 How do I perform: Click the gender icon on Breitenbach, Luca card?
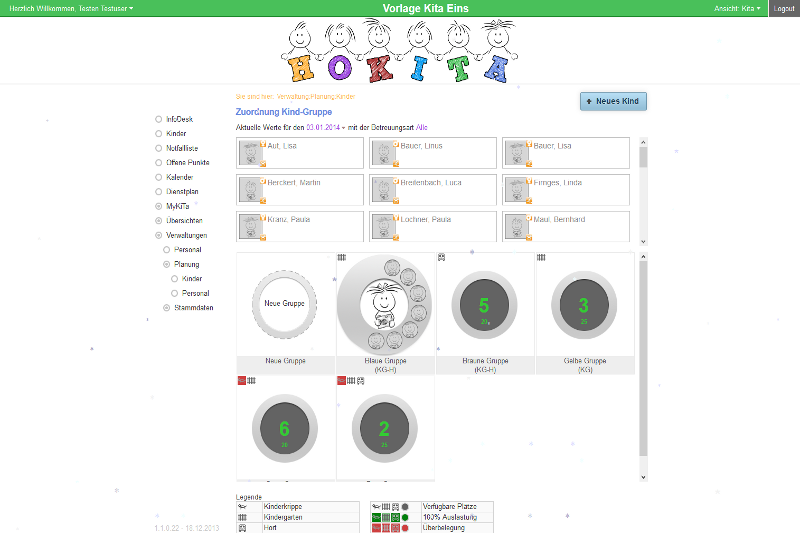click(x=396, y=181)
